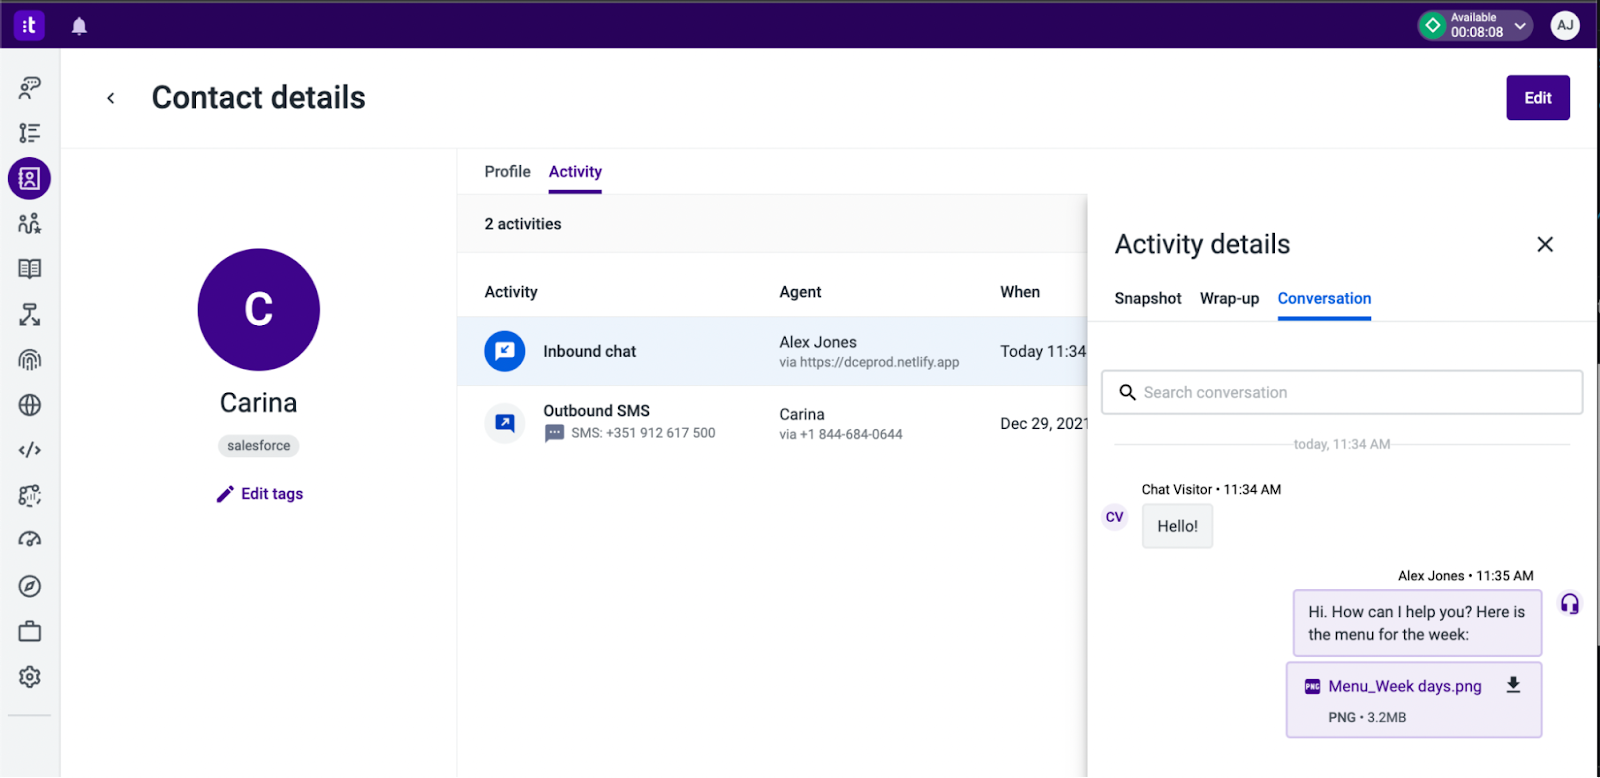Open the briefcase sidebar icon
Screen dimensions: 1600x778
(x=30, y=631)
